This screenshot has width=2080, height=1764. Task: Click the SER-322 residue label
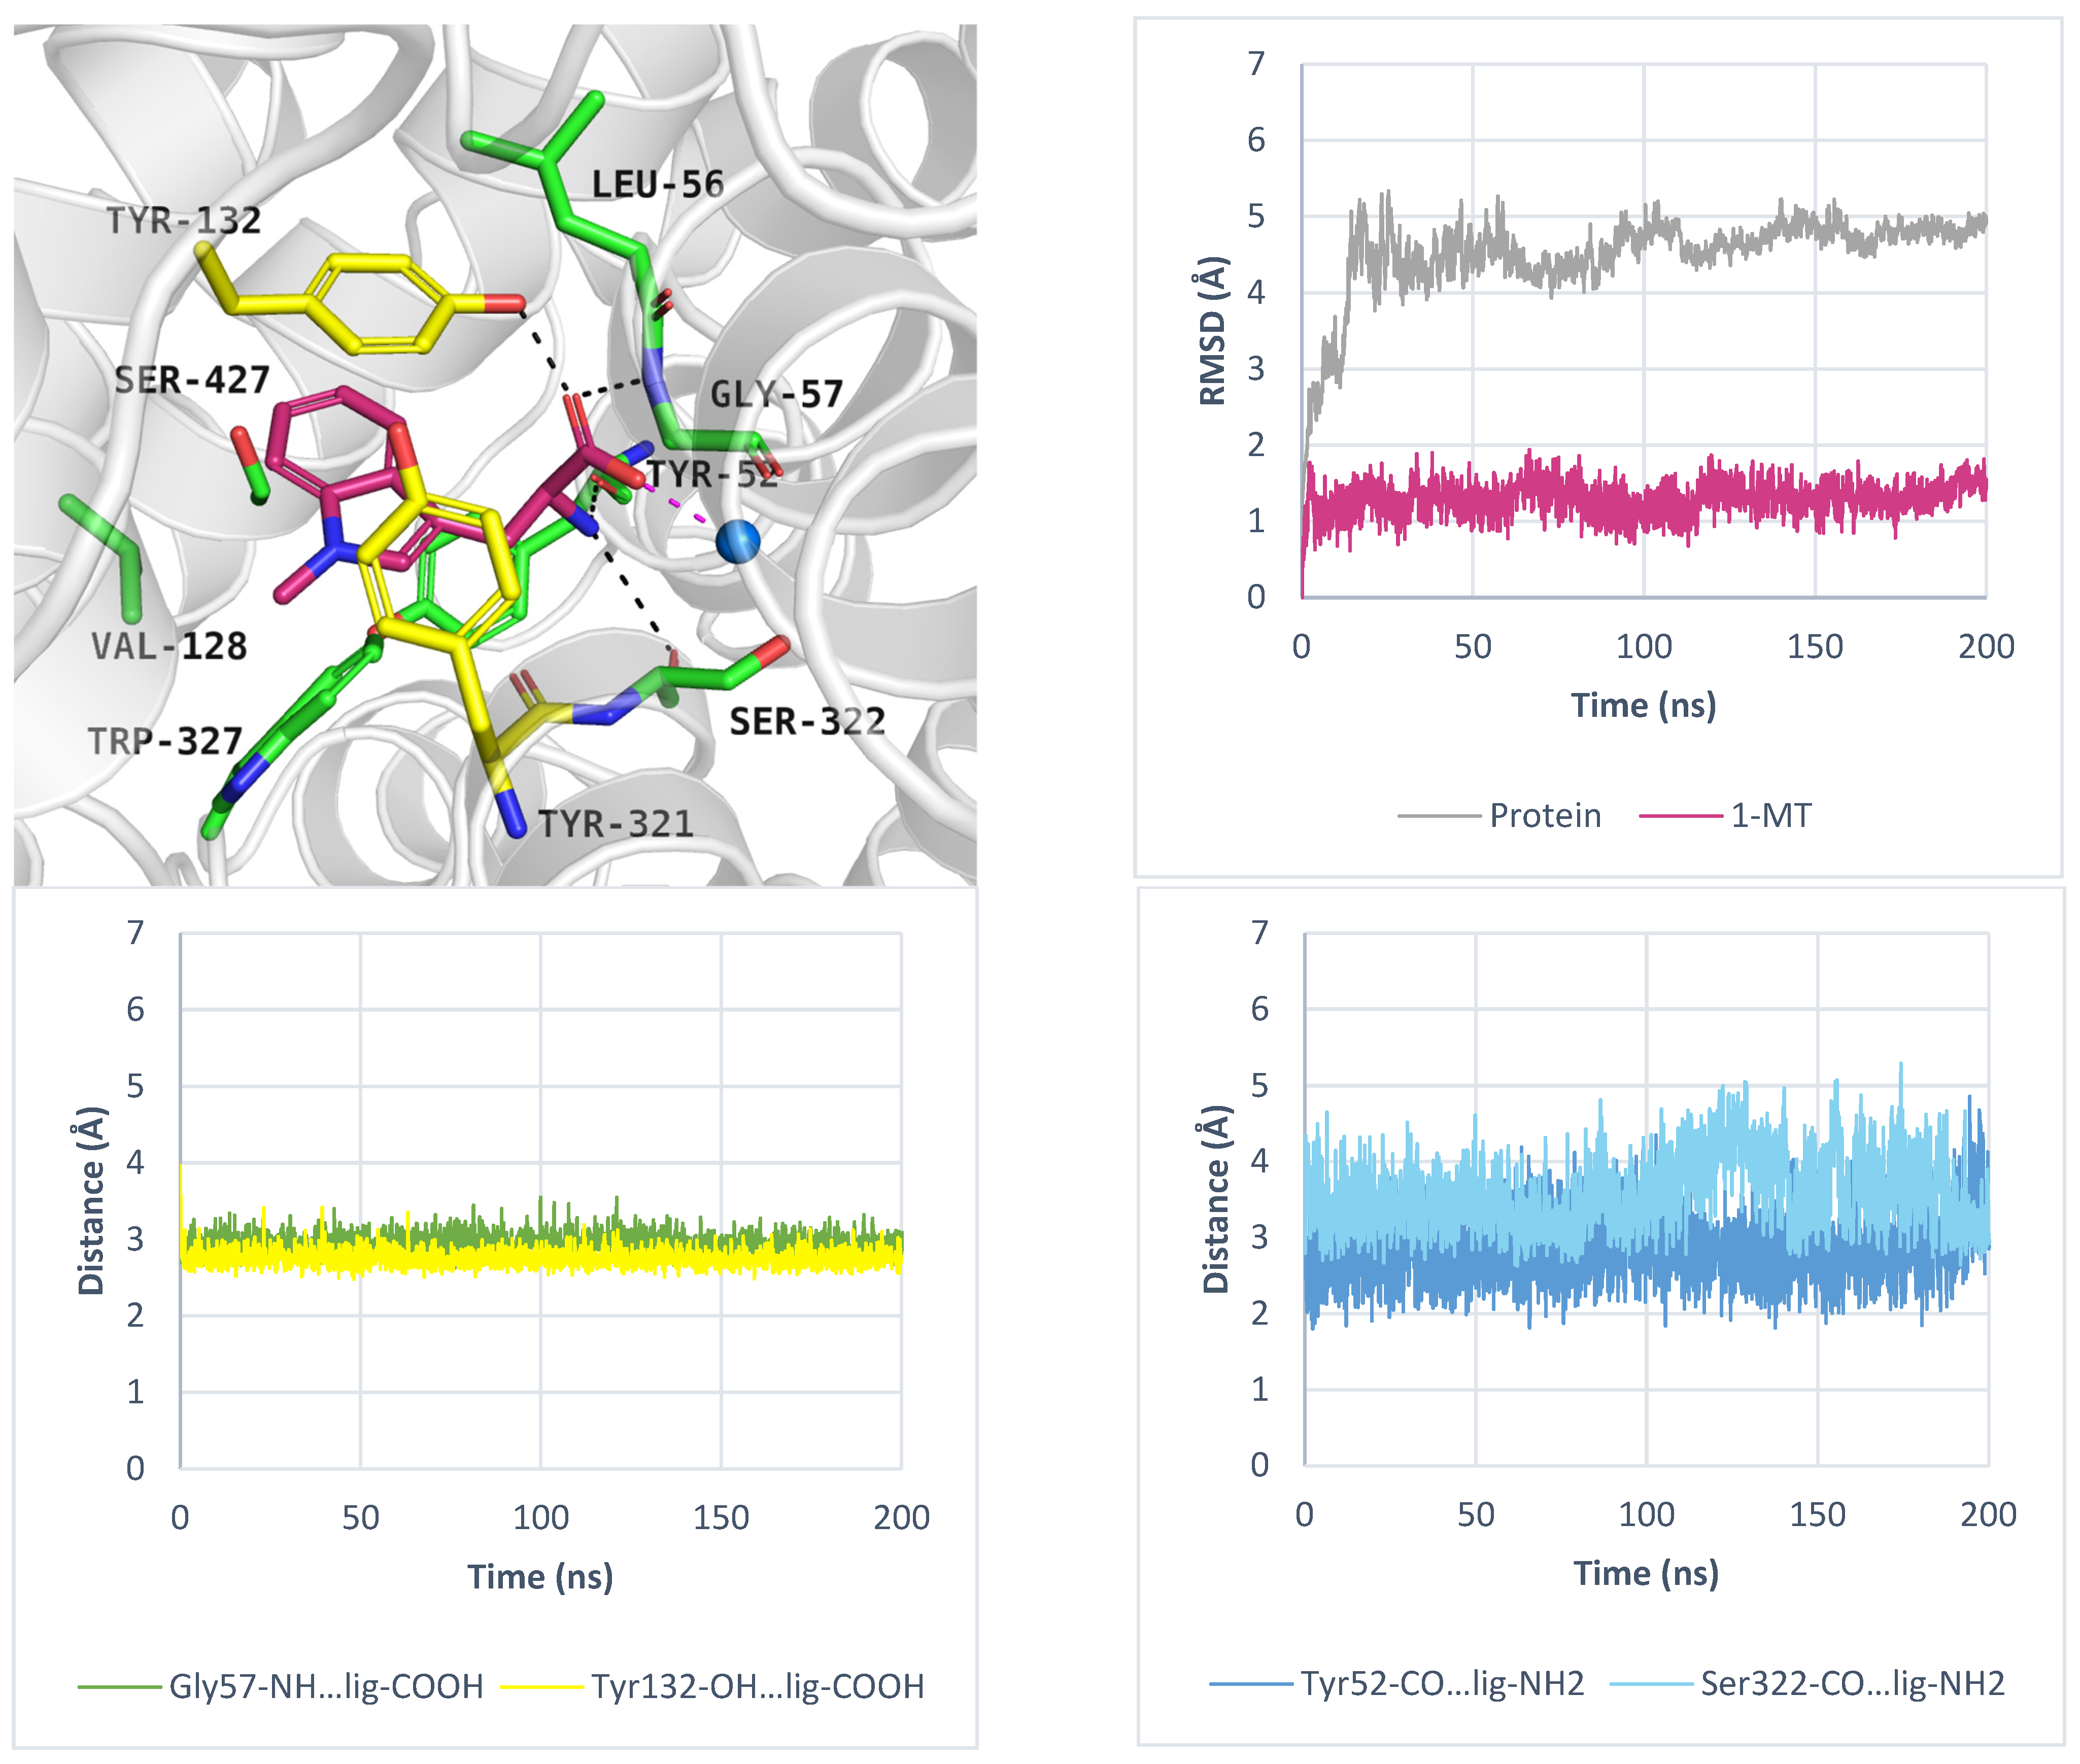807,721
